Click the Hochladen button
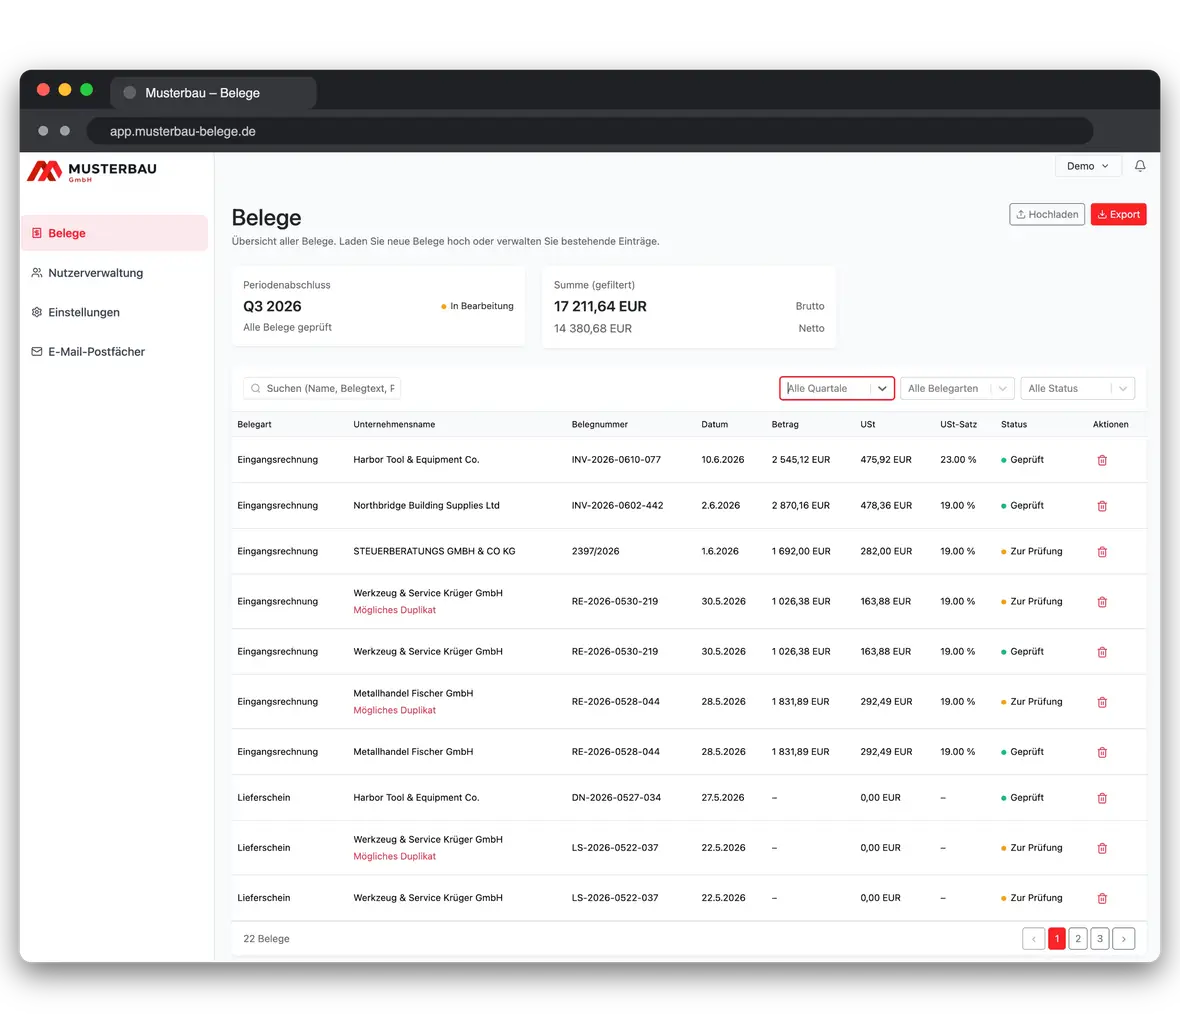The image size is (1180, 1032). (1047, 215)
